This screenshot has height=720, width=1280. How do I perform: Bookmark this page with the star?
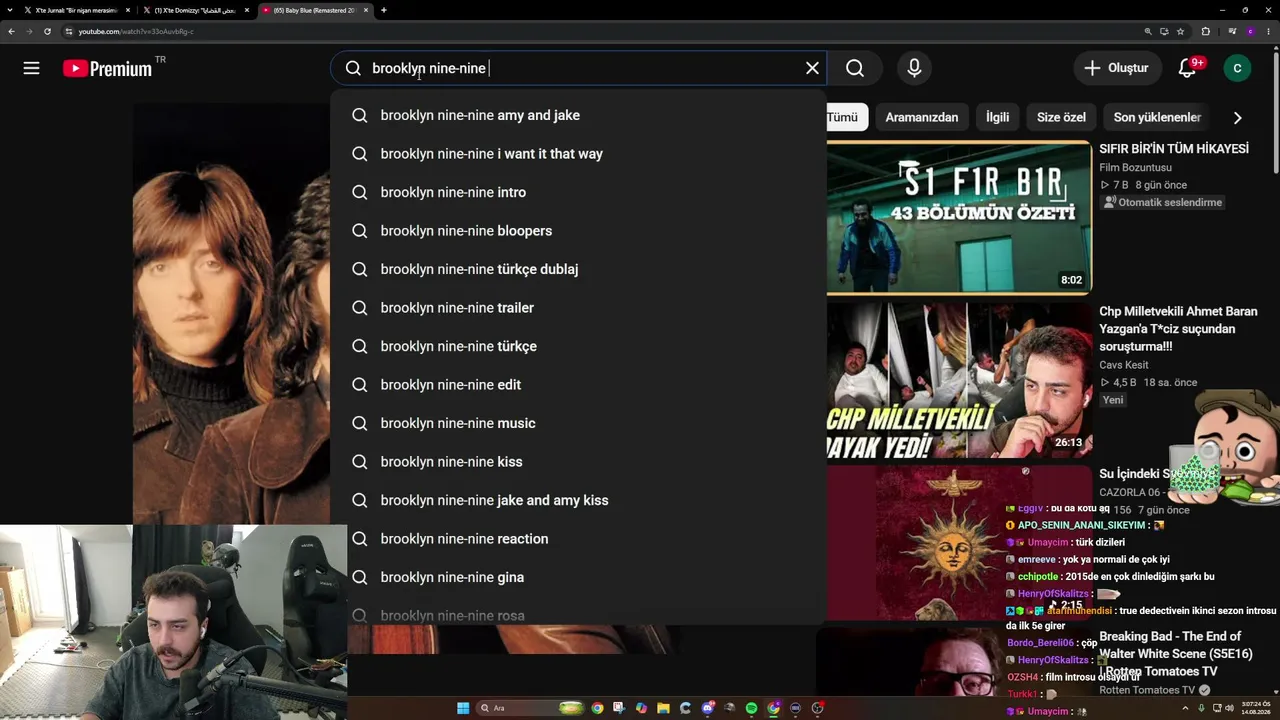click(x=1180, y=31)
